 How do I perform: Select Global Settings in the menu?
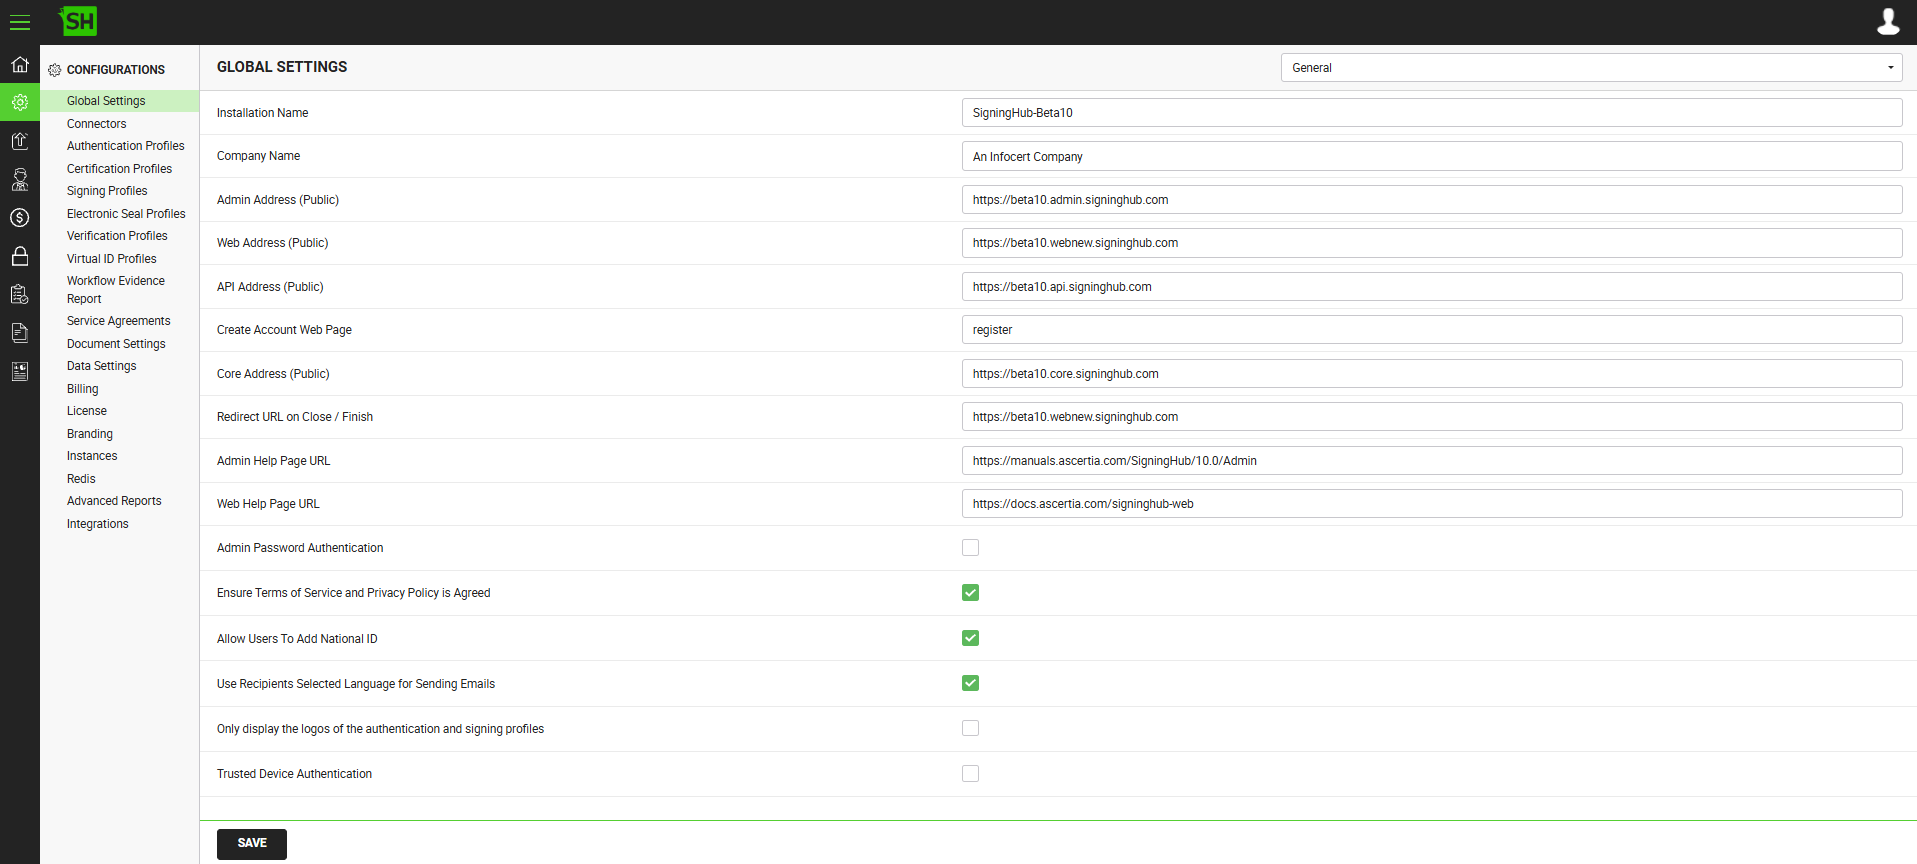point(106,101)
